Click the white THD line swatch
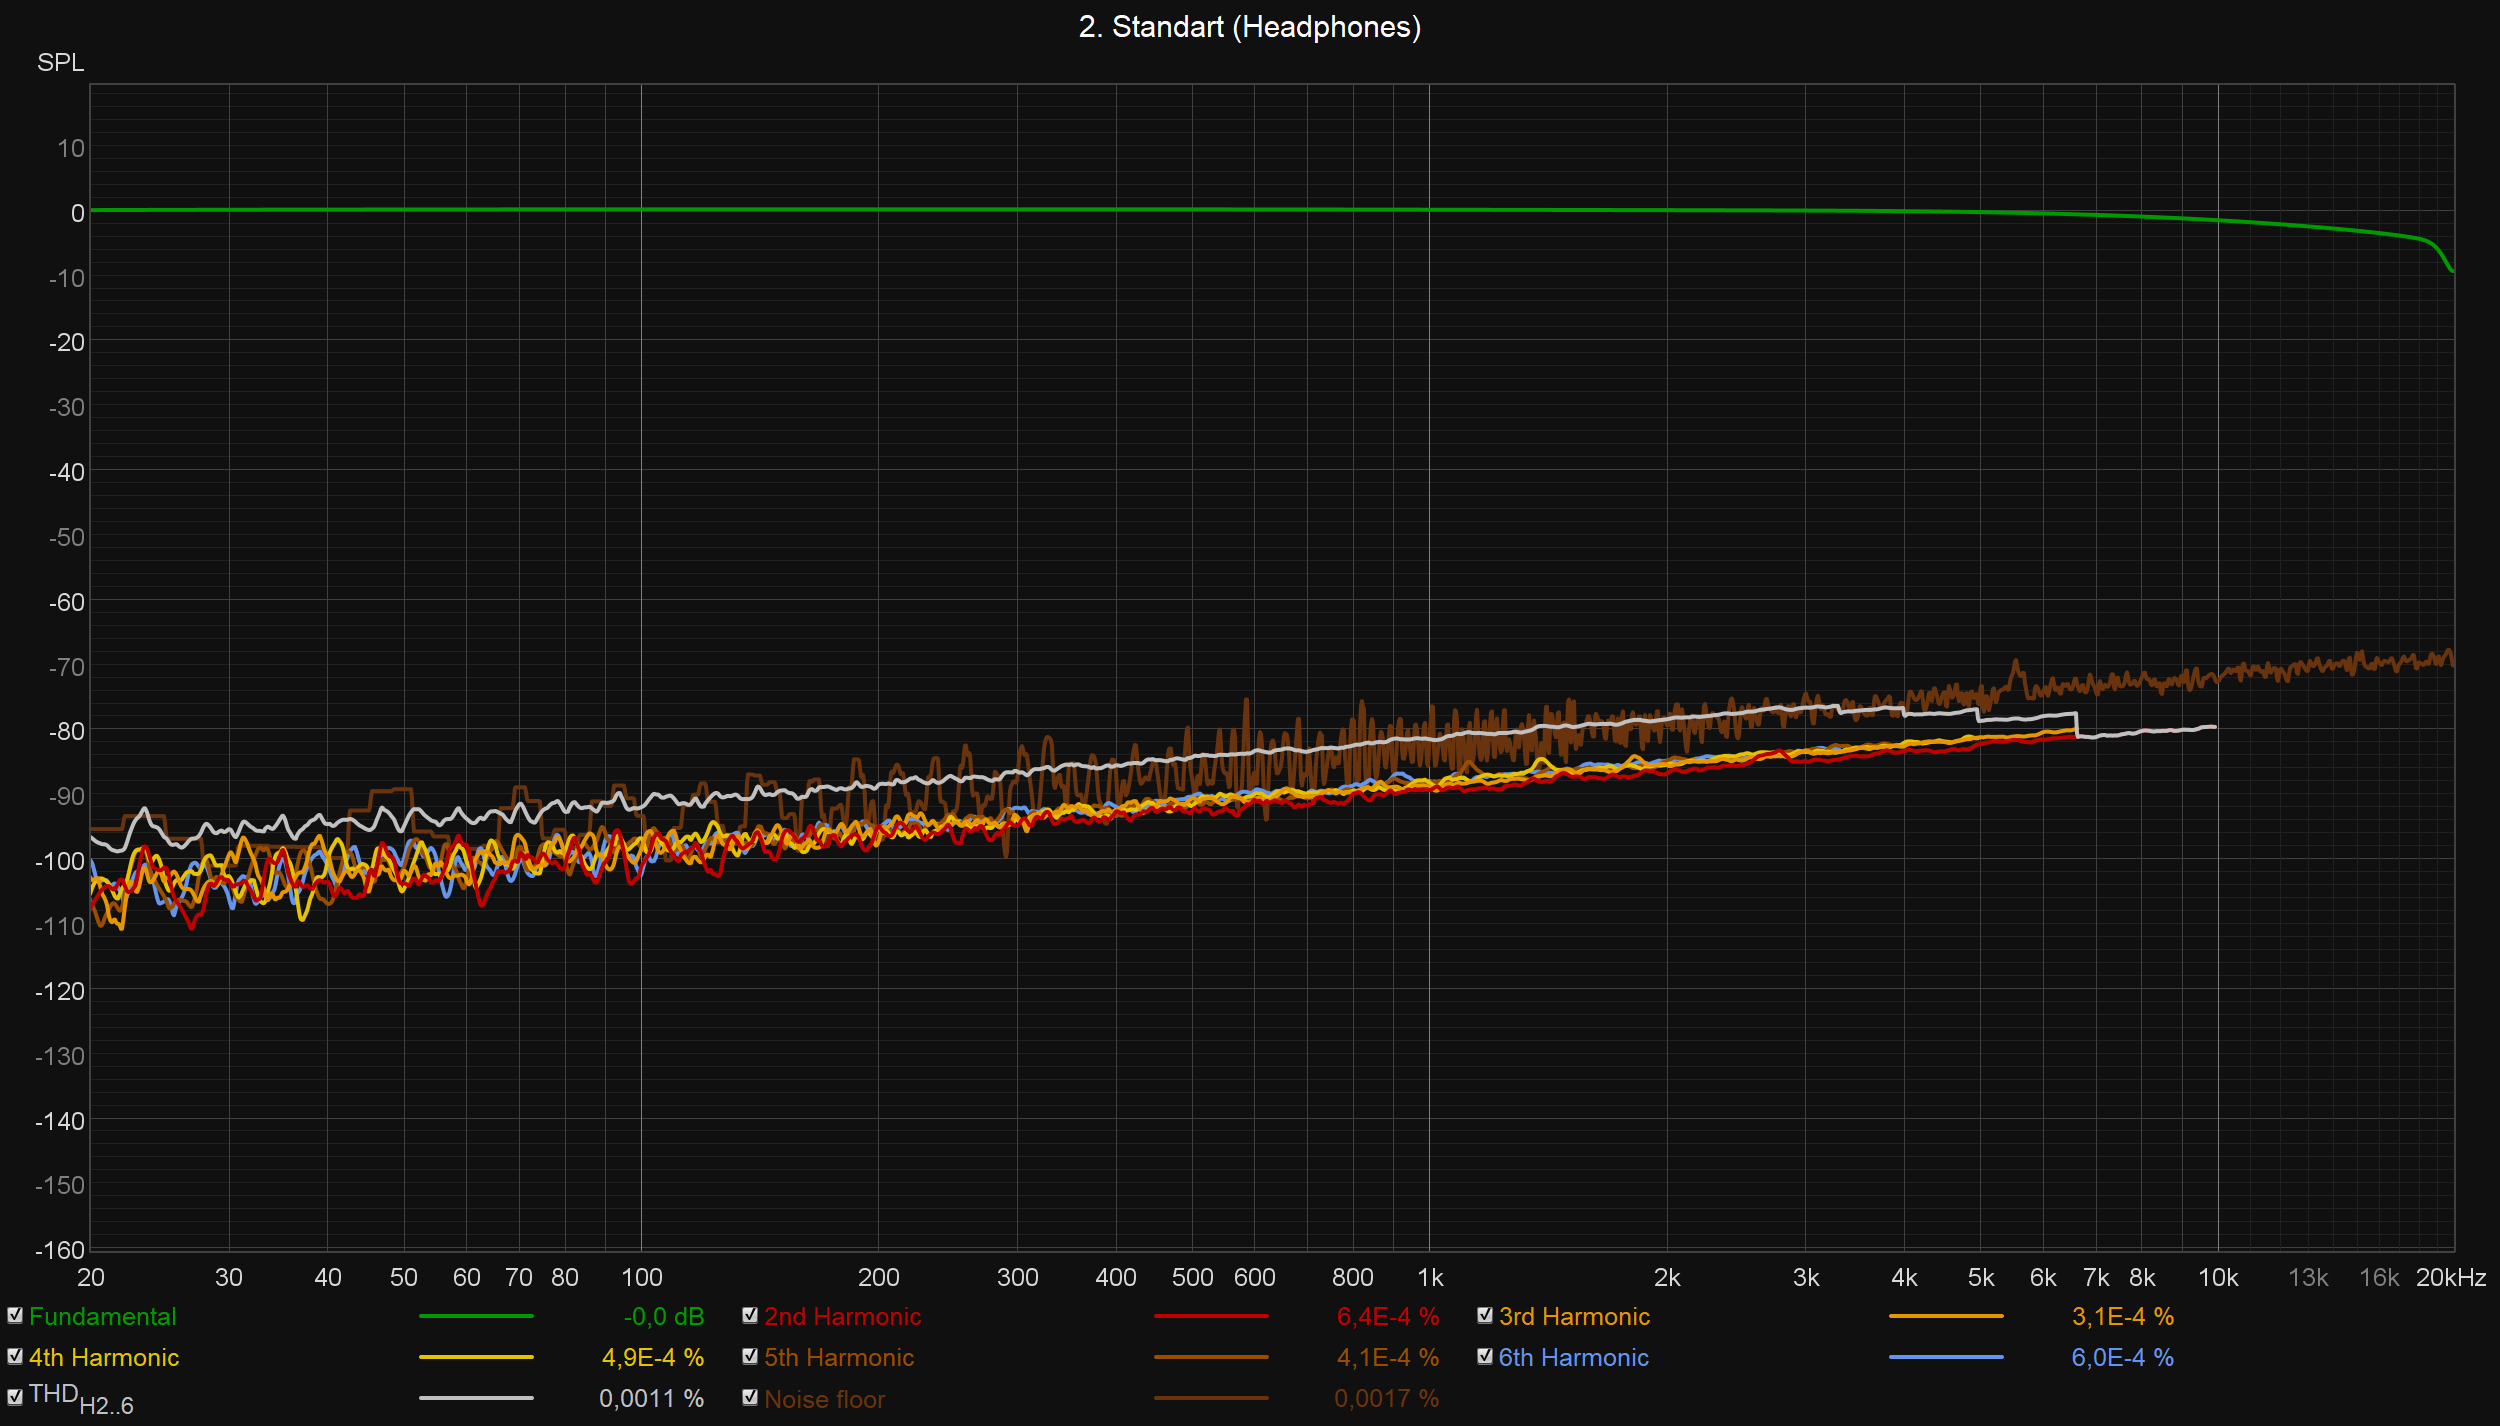Viewport: 2500px width, 1426px height. click(476, 1399)
